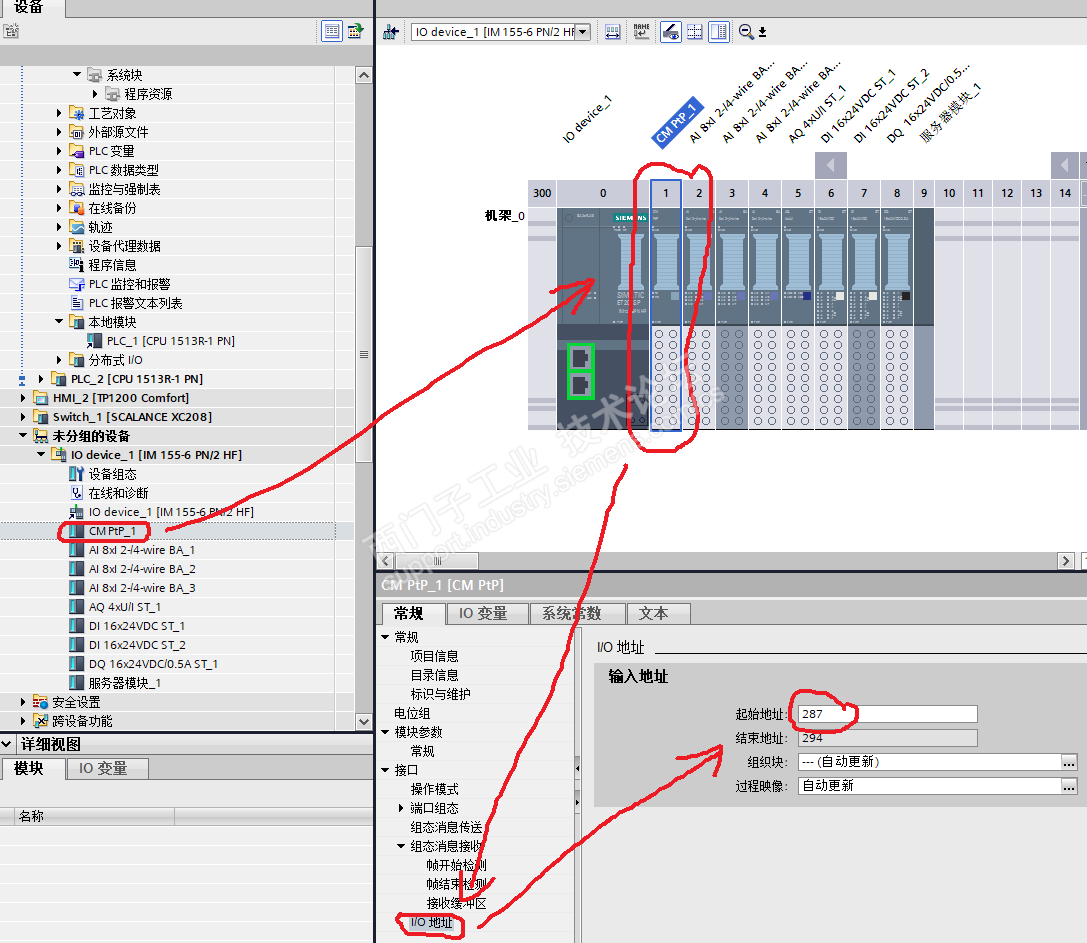Click the scroll-left arrow above slot 6
1087x943 pixels.
click(x=831, y=166)
